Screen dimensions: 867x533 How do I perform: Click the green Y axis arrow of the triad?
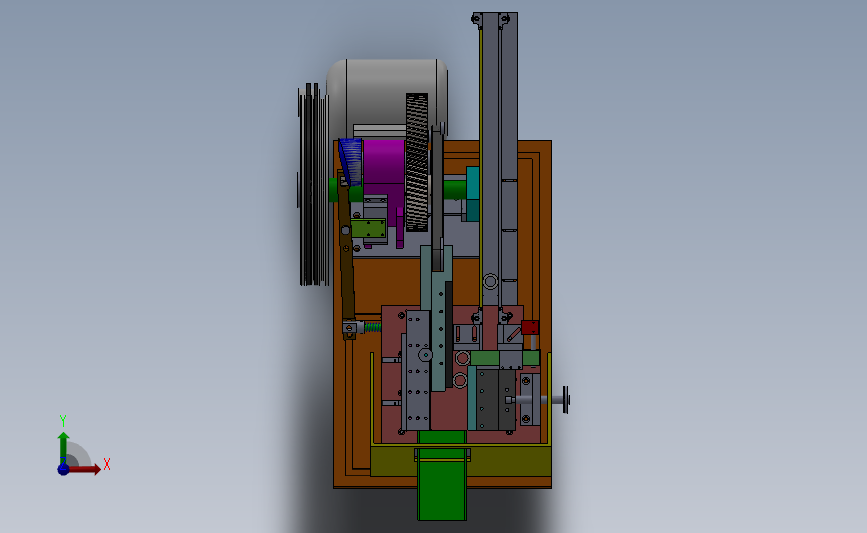[x=64, y=447]
